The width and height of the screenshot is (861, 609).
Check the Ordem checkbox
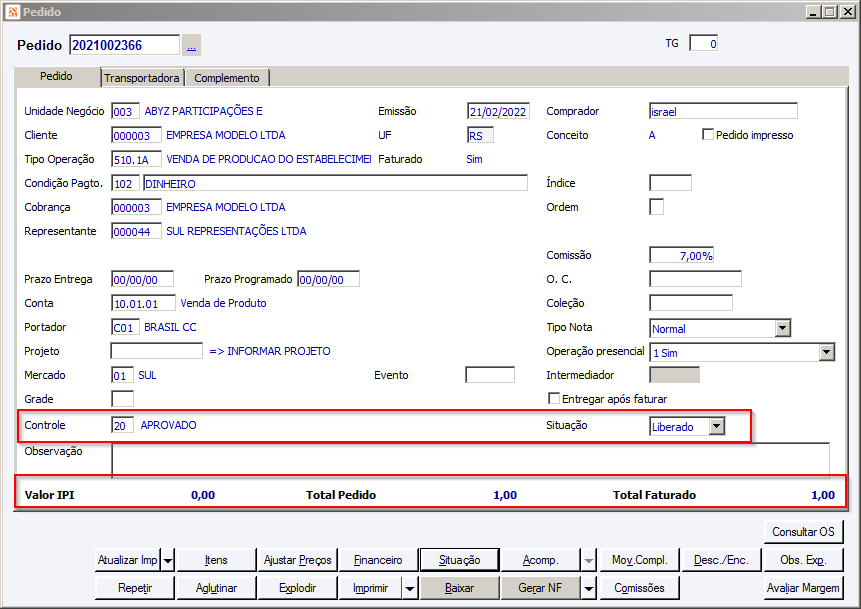click(656, 207)
